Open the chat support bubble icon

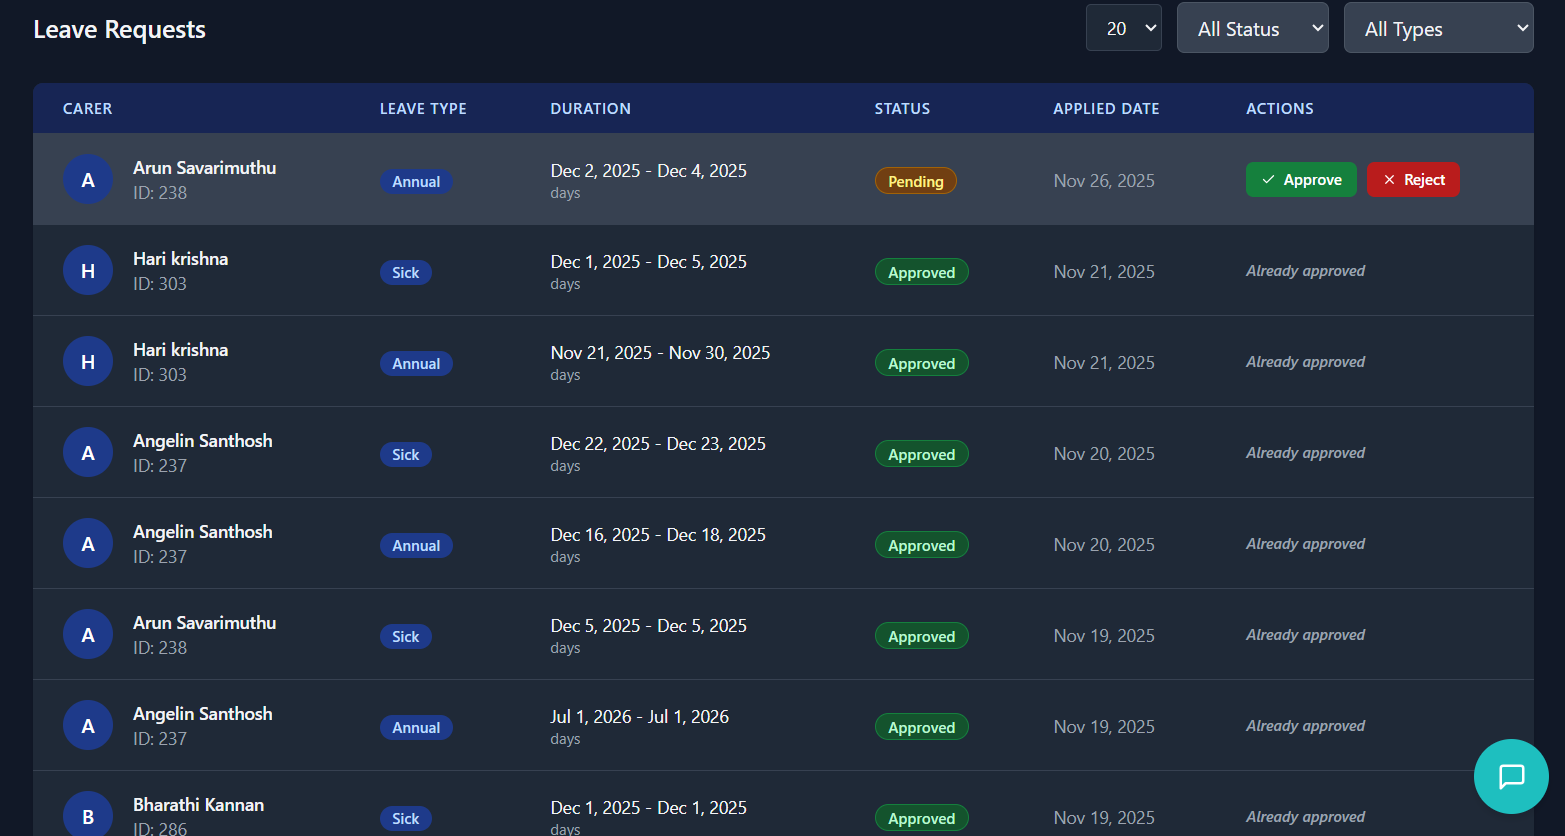tap(1511, 776)
